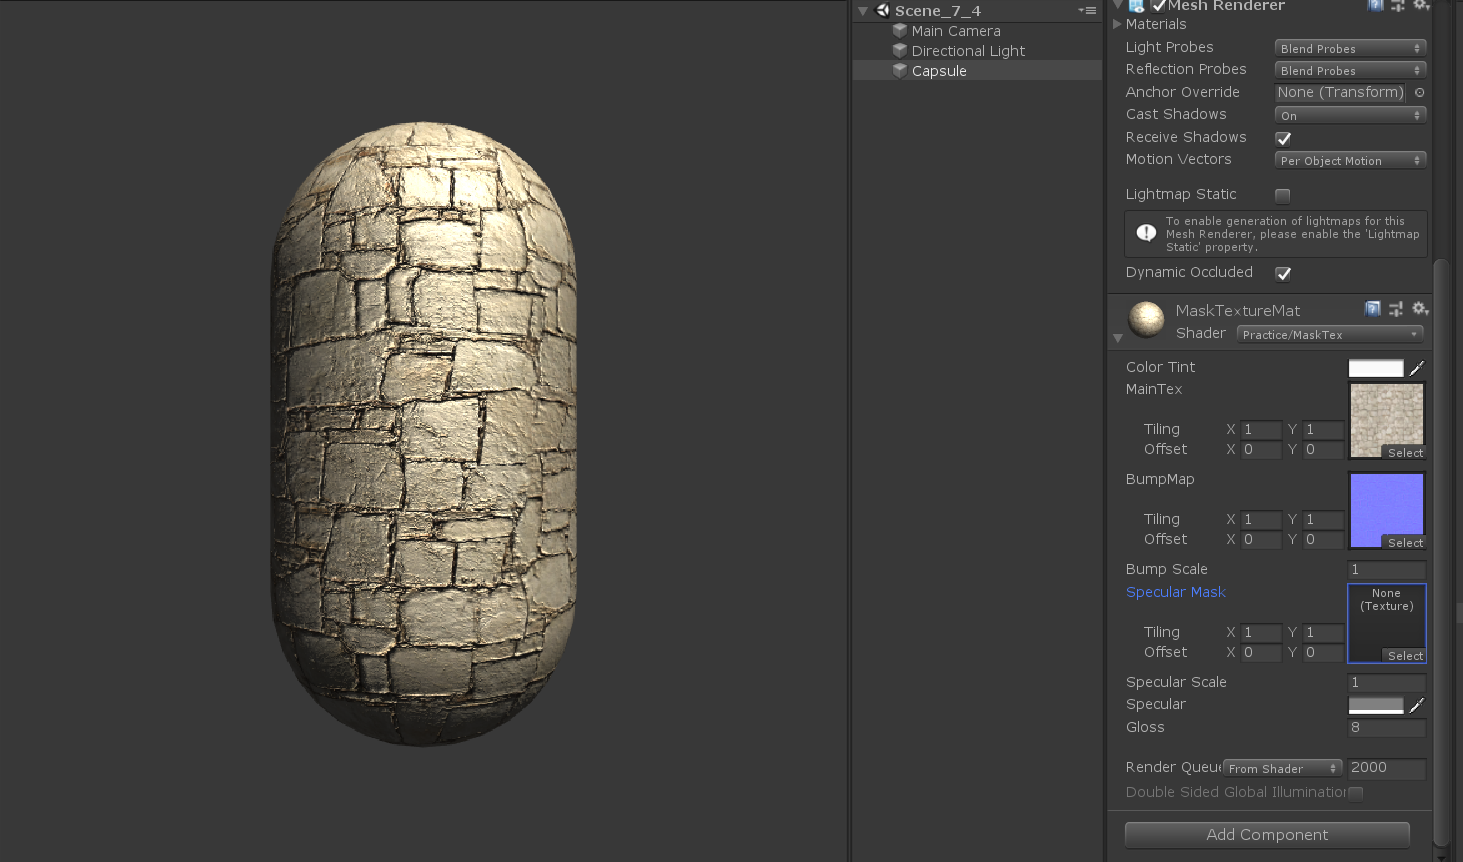Select Capsule in hierarchy
Viewport: 1463px width, 862px height.
click(977, 71)
